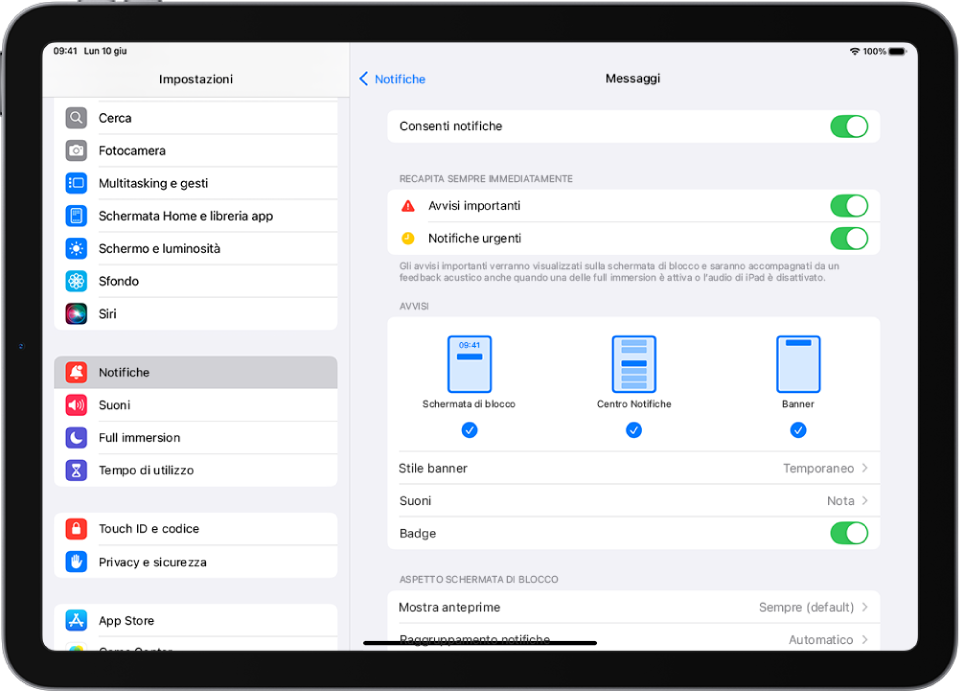Tap the red Avvisi importanti warning triangle
This screenshot has width=960, height=692.
point(408,206)
